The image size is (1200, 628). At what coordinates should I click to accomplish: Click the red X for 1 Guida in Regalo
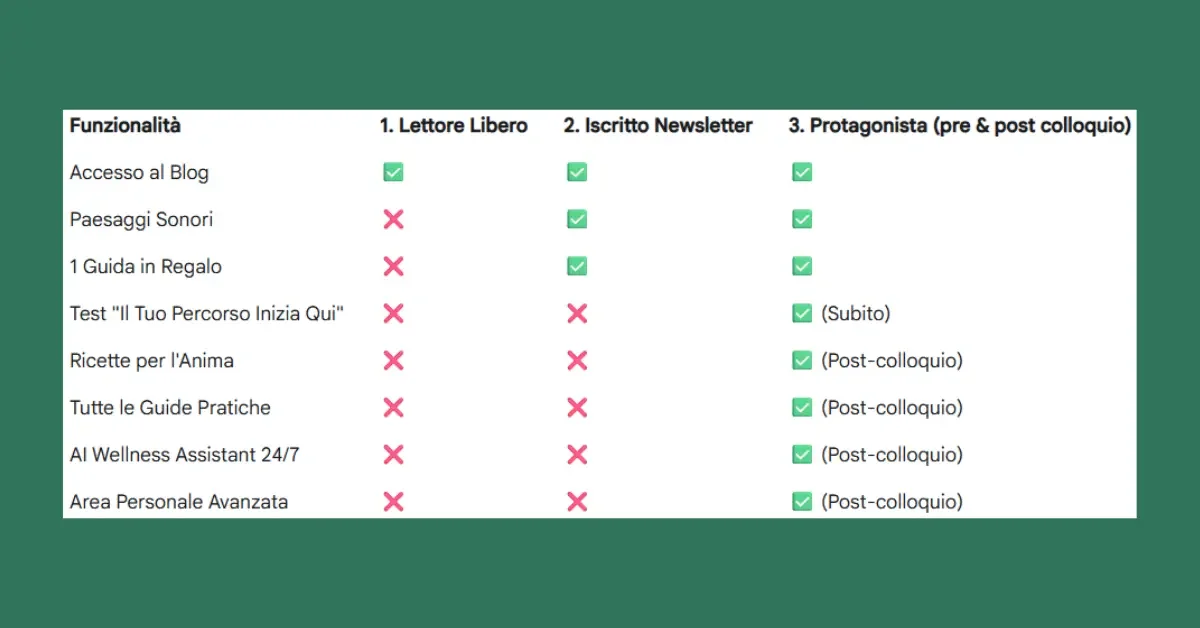click(393, 267)
